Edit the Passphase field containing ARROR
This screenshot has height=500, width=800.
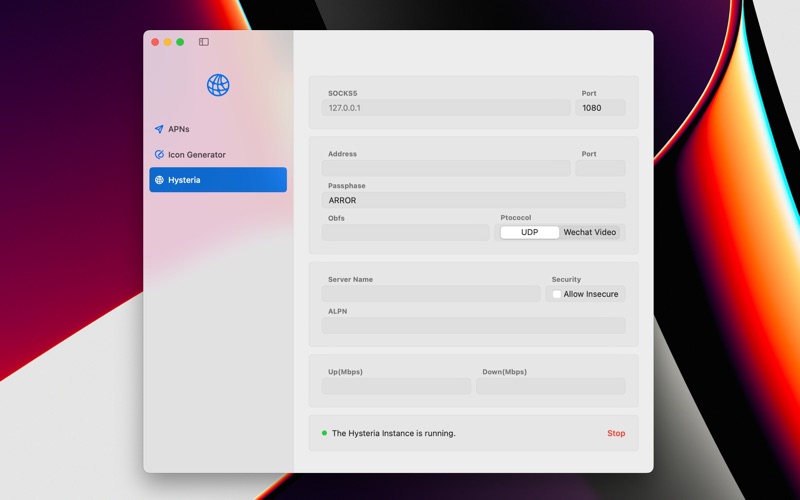tap(473, 200)
